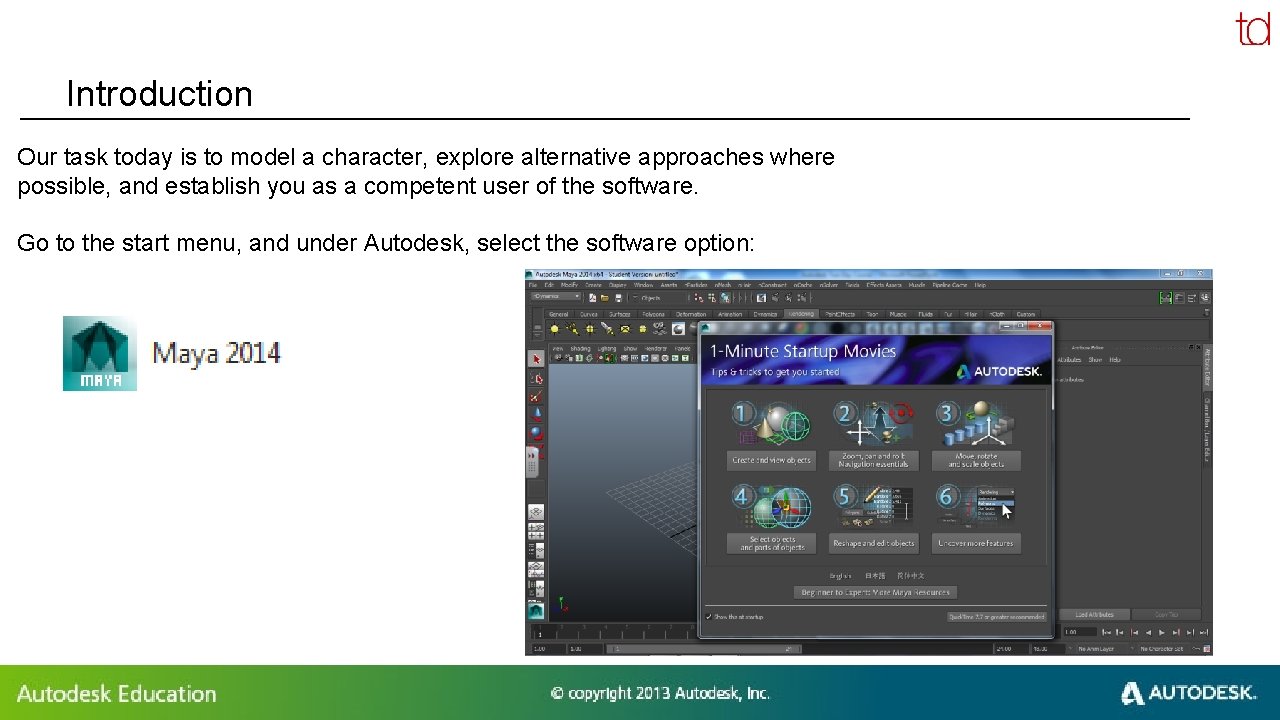
Task: Add an ambient light from Rendering shelf
Action: pos(554,328)
